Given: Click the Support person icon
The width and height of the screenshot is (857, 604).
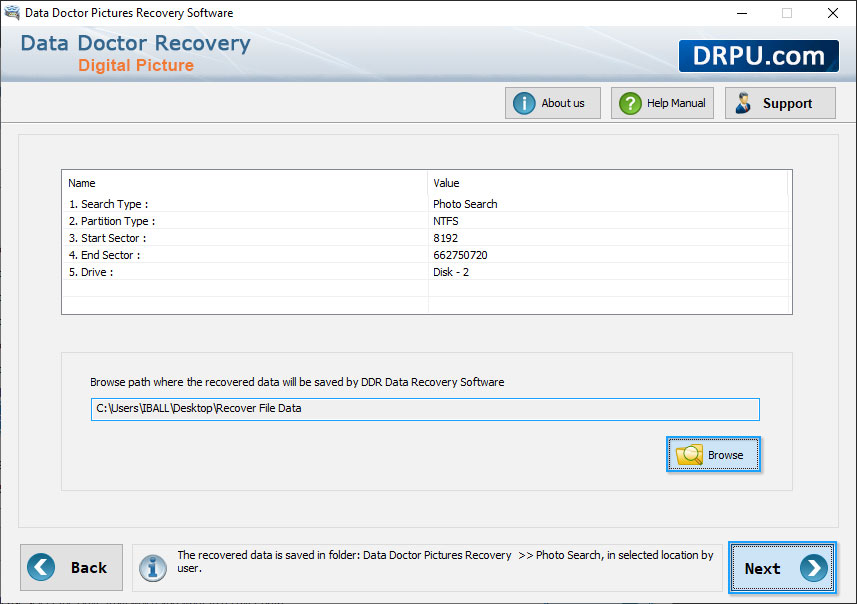Looking at the screenshot, I should pyautogui.click(x=743, y=103).
